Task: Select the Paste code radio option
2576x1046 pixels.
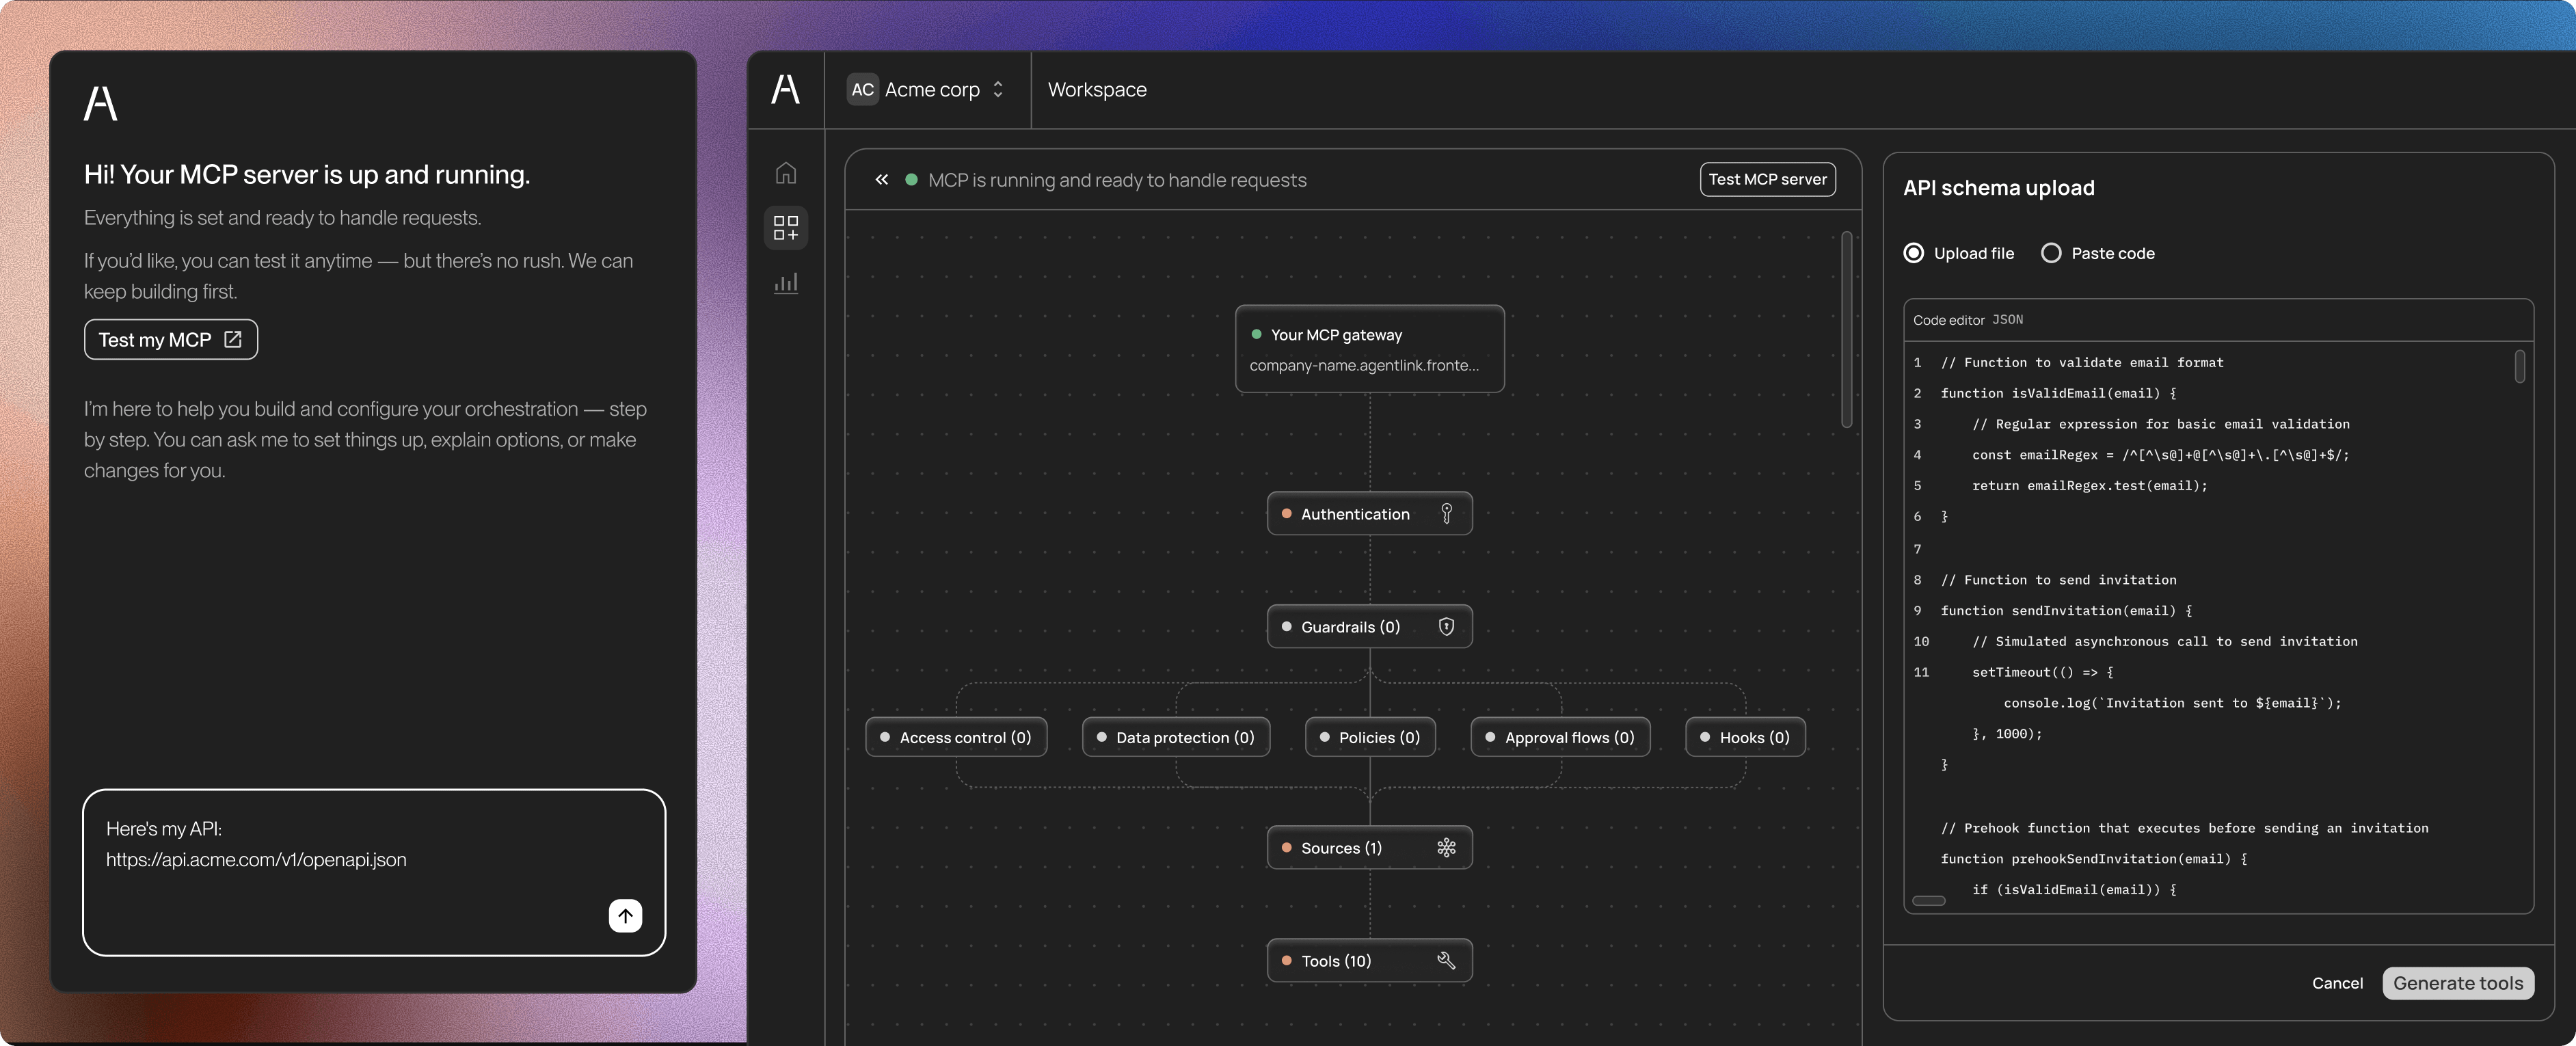Action: (2051, 253)
